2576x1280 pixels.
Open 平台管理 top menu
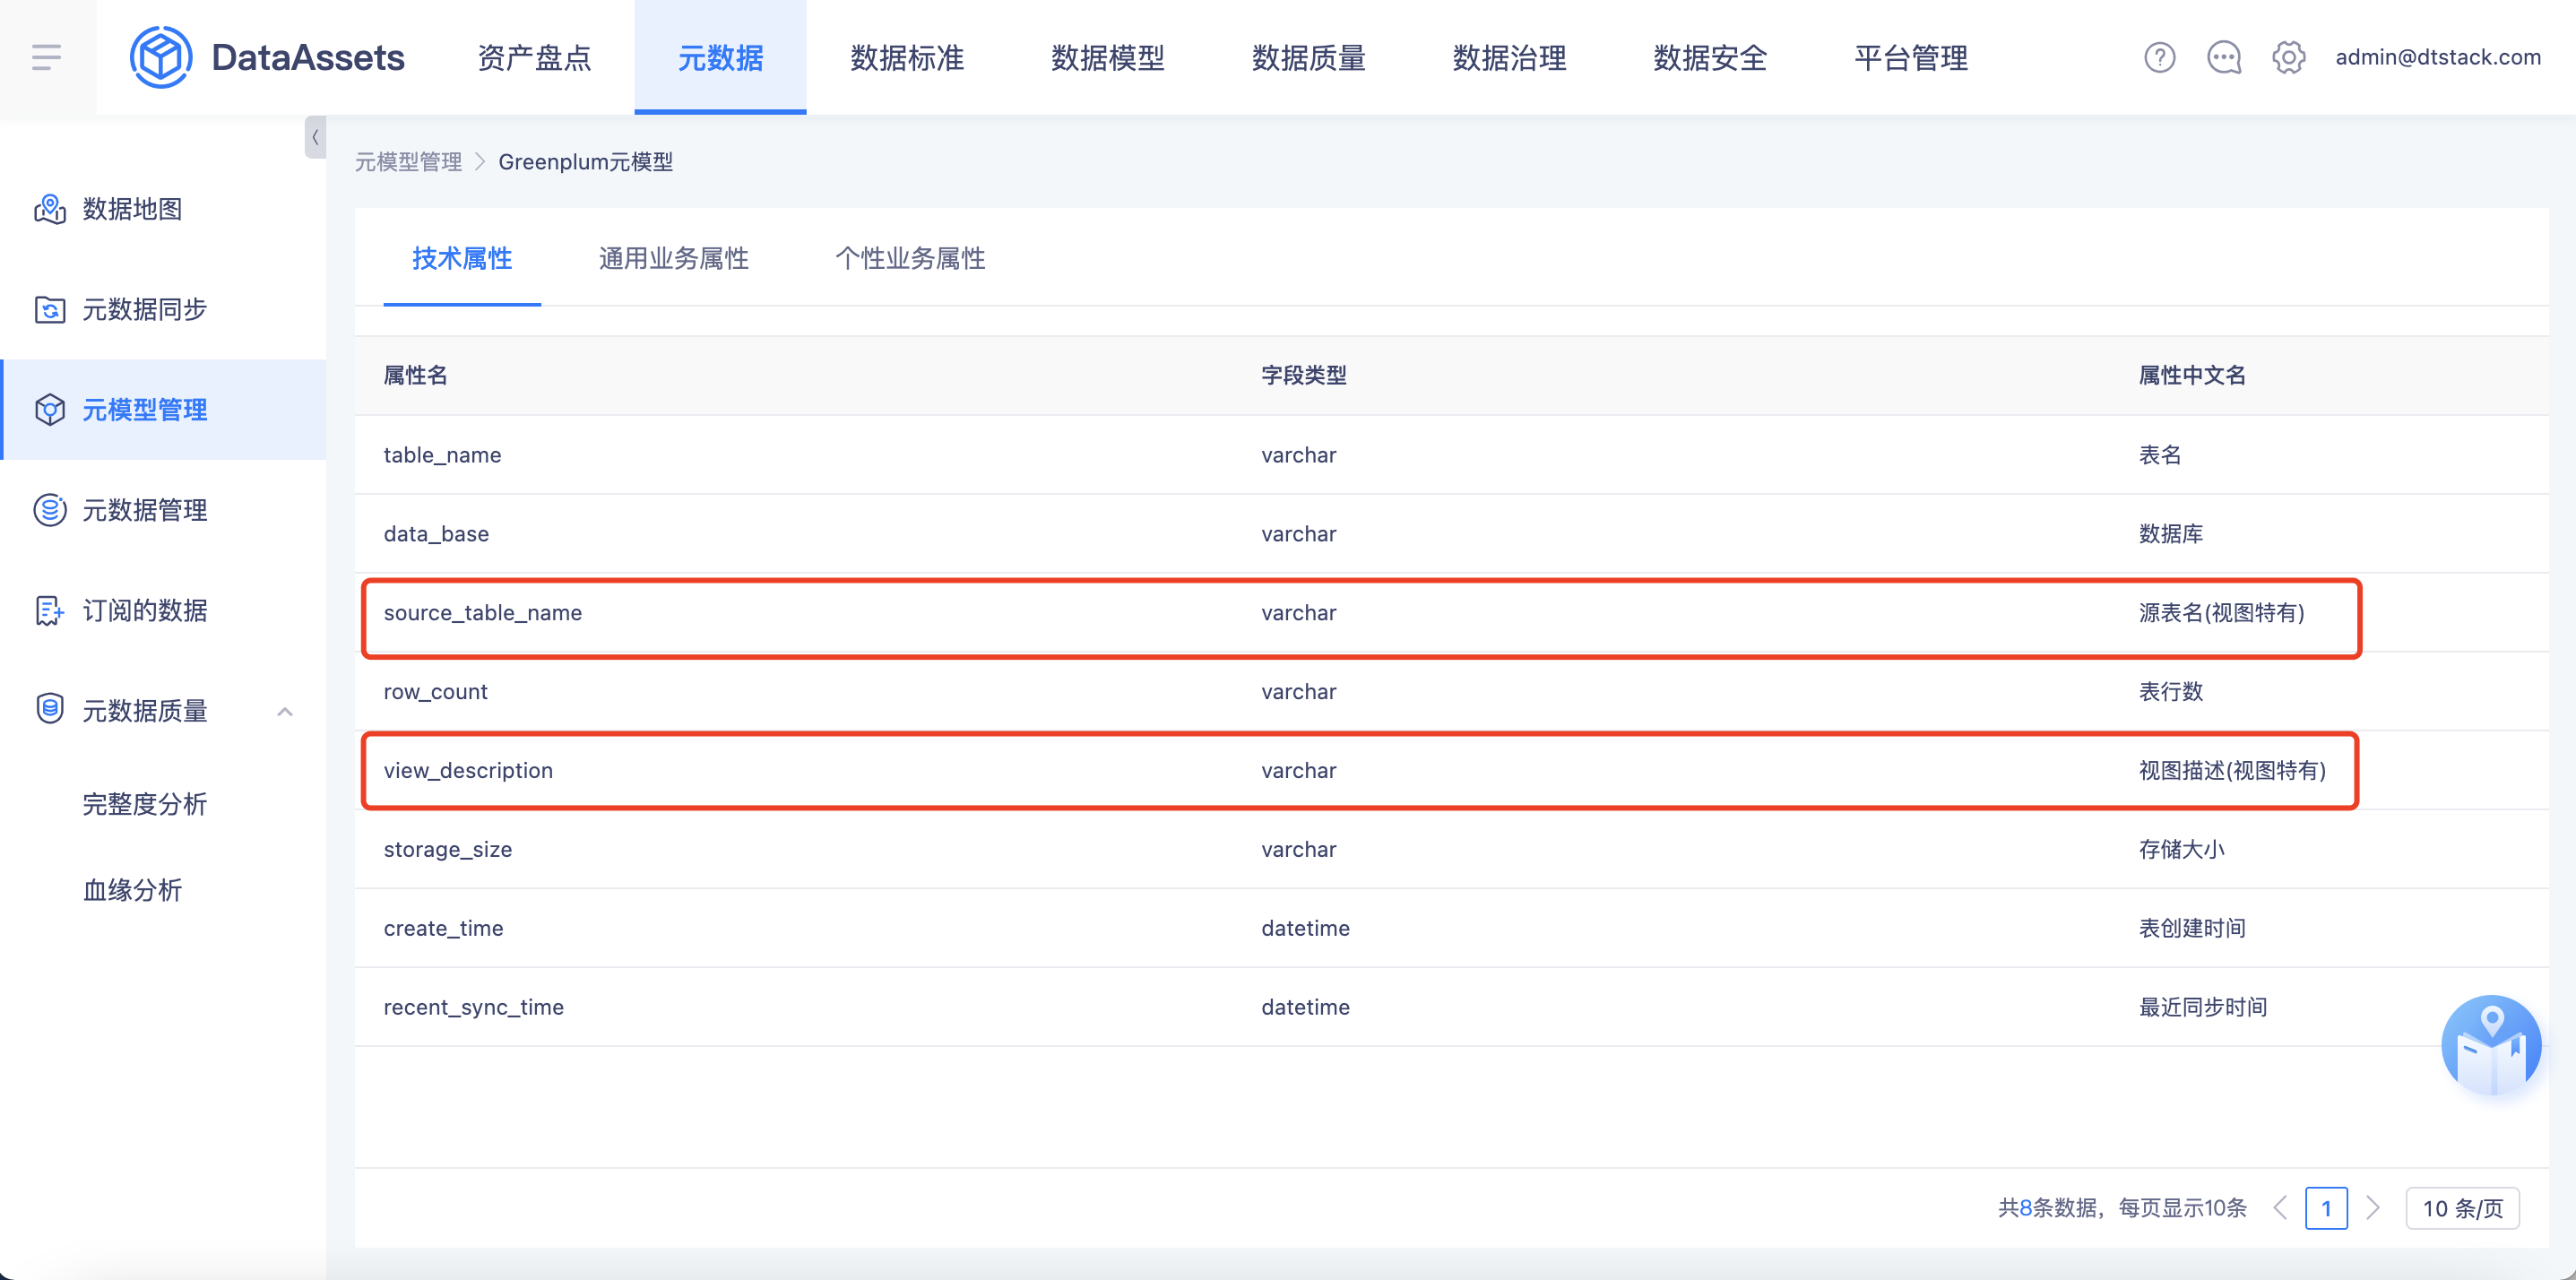(1911, 57)
